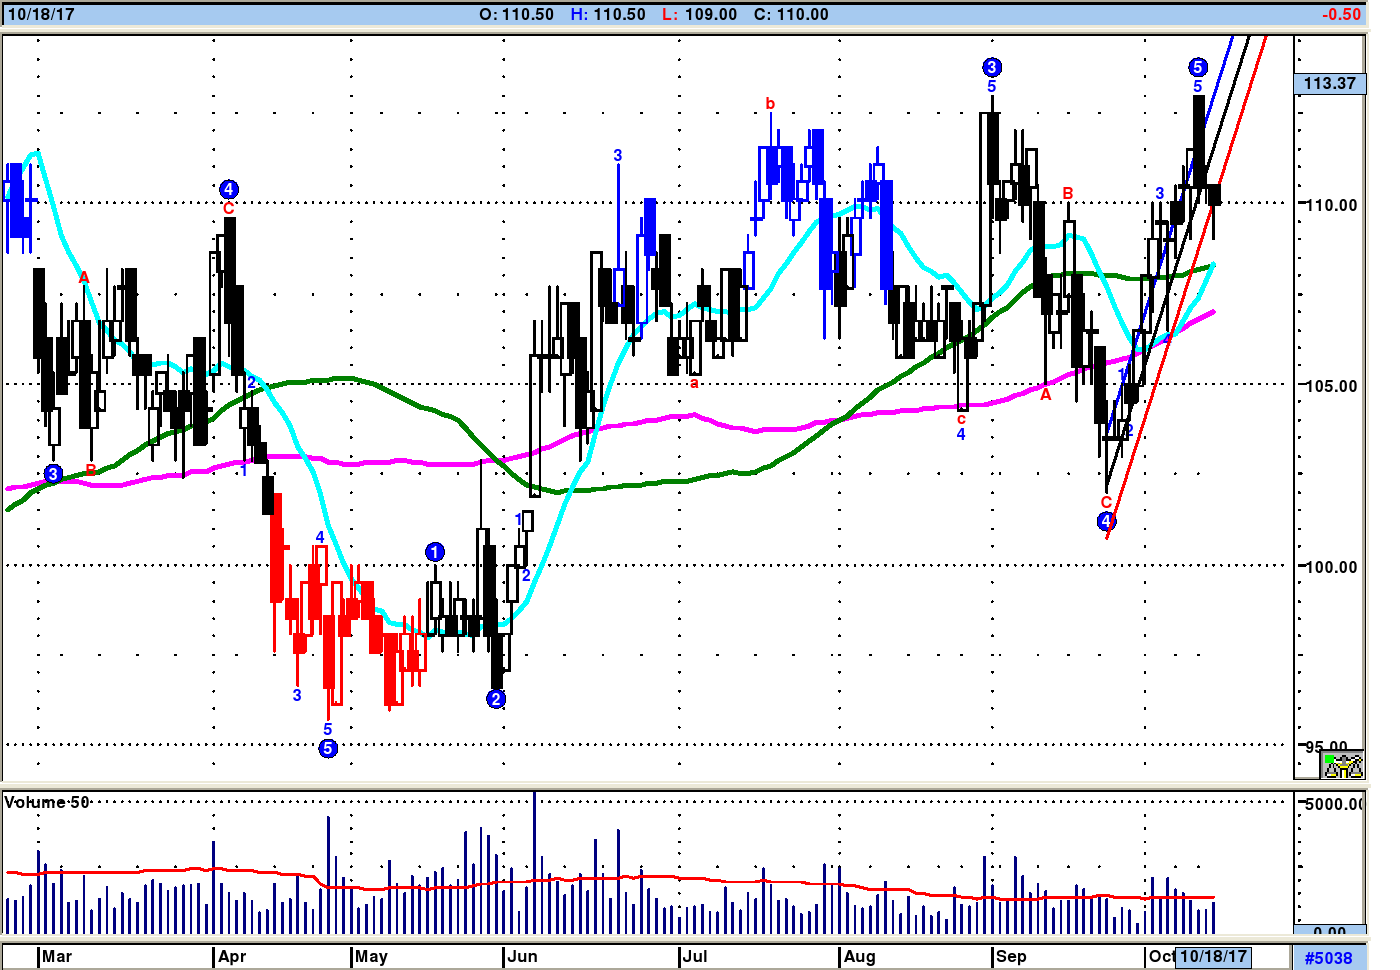Image resolution: width=1400 pixels, height=970 pixels.
Task: Click the blue 4 label under the lowercase c
Action: (961, 434)
